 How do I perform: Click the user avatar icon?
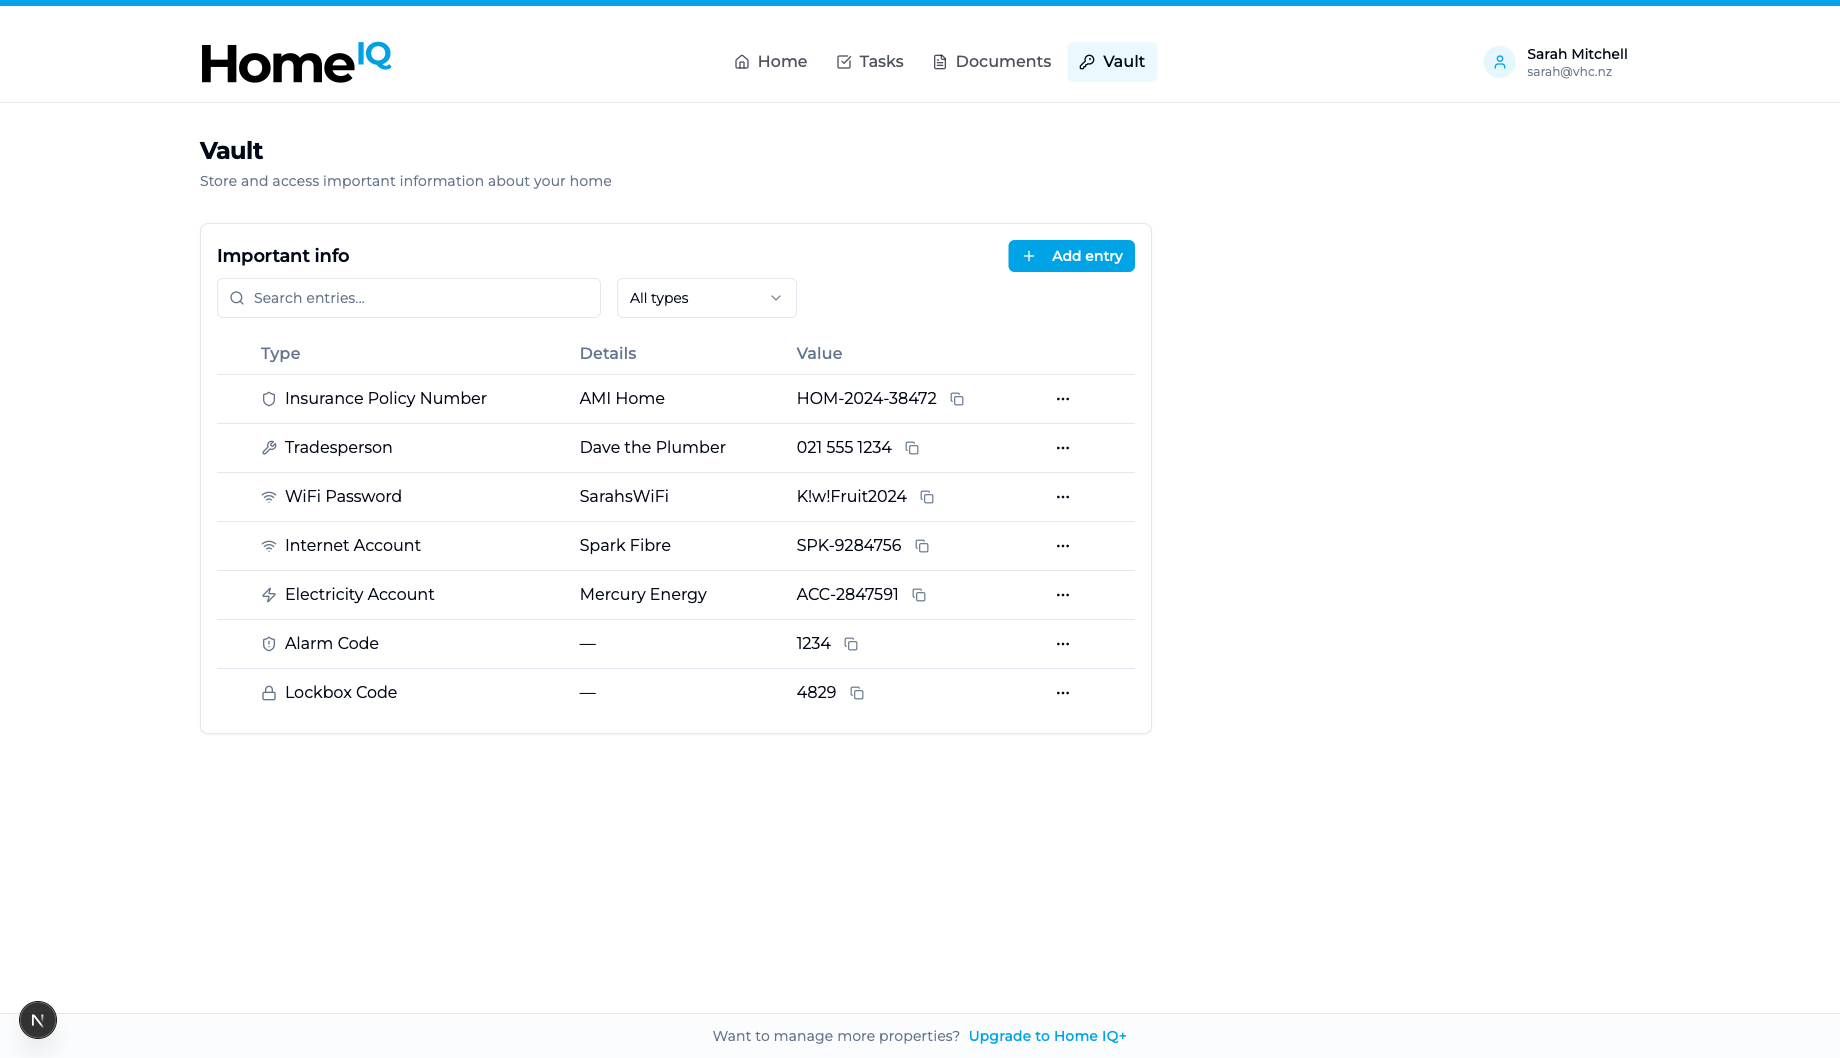[1499, 62]
